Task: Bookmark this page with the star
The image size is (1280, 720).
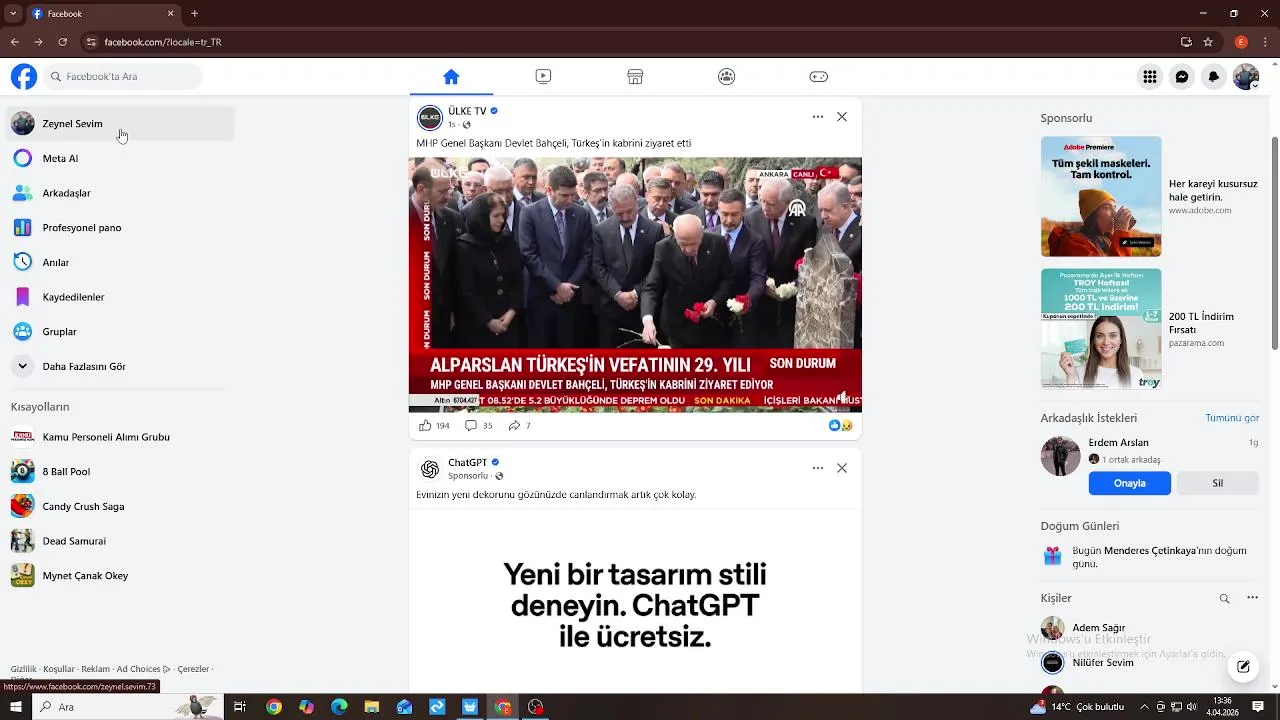Action: 1208,42
